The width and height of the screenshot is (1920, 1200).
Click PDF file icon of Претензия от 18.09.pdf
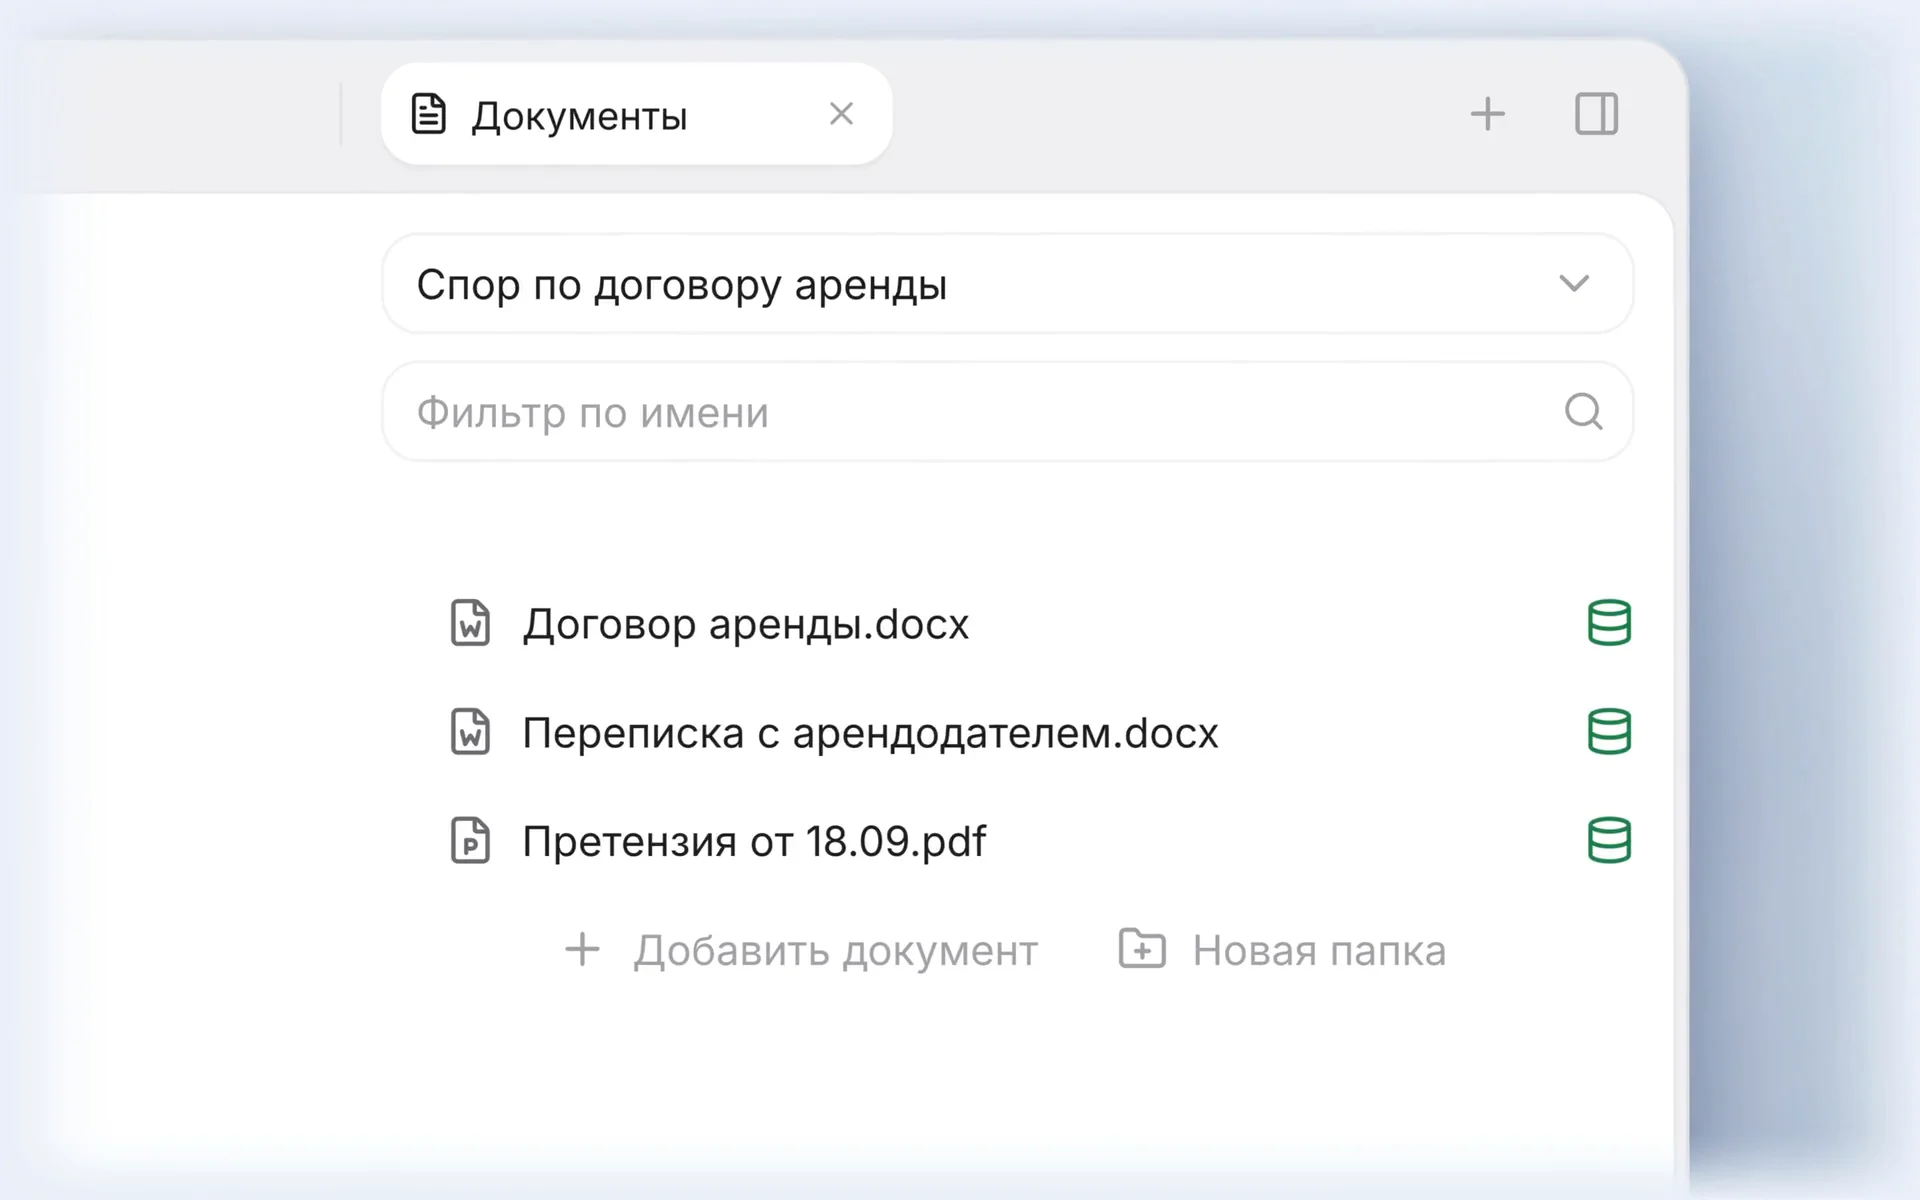tap(470, 841)
